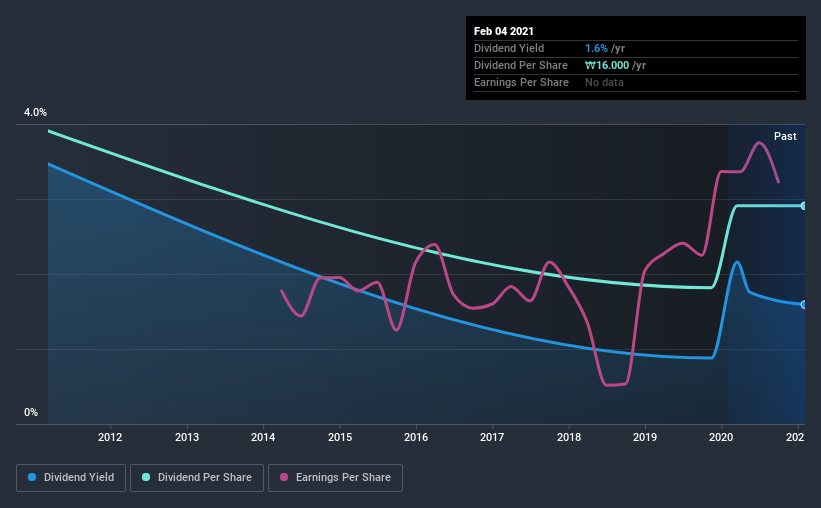Click the 1.6% dividend yield value
The image size is (821, 508).
(596, 48)
